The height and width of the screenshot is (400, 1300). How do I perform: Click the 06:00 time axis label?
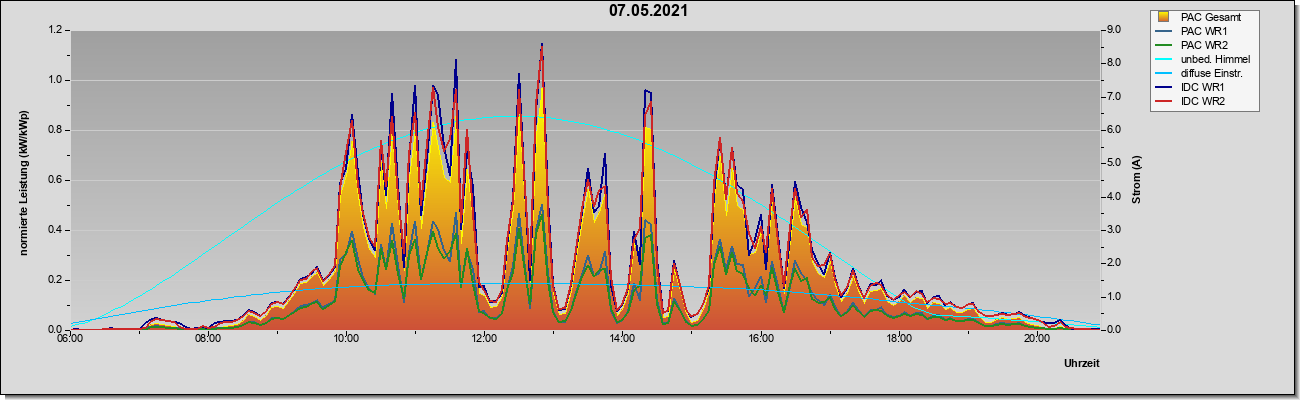pyautogui.click(x=69, y=338)
